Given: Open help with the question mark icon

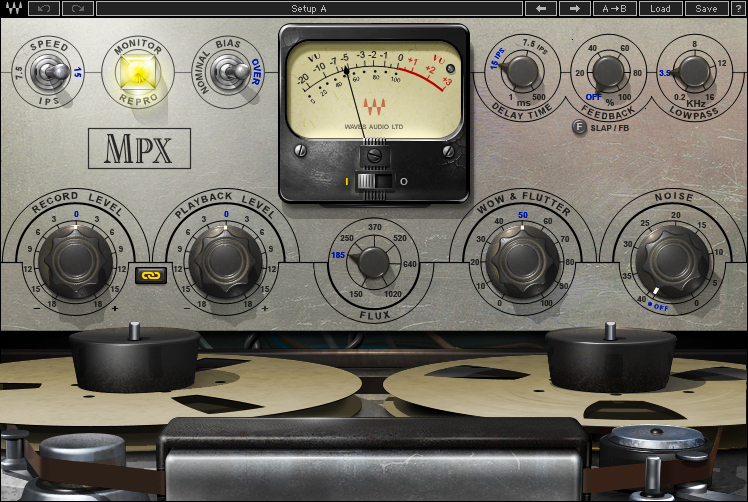Looking at the screenshot, I should click(x=737, y=9).
